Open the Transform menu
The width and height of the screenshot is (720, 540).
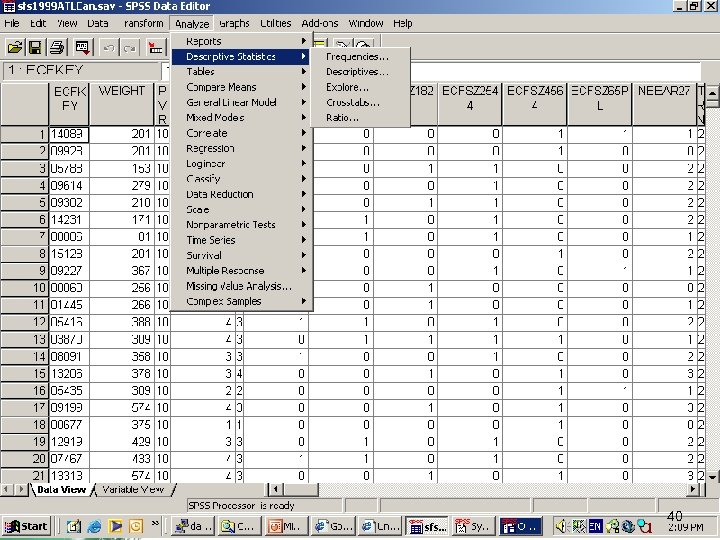tap(143, 23)
